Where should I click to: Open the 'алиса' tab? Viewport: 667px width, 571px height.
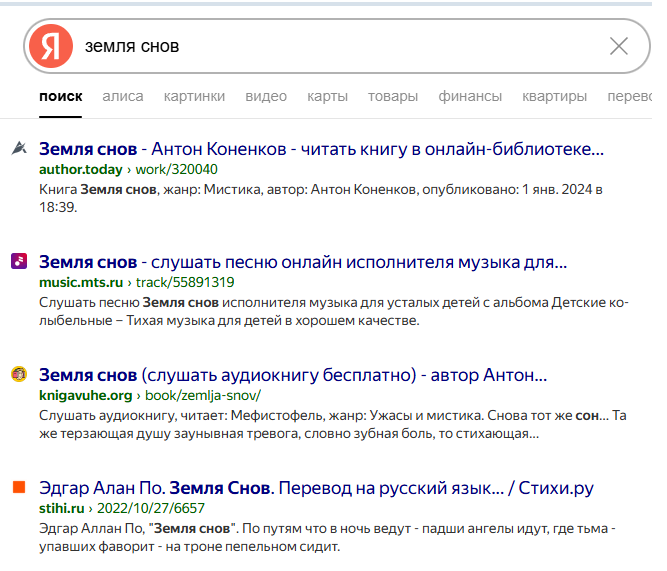pos(123,96)
